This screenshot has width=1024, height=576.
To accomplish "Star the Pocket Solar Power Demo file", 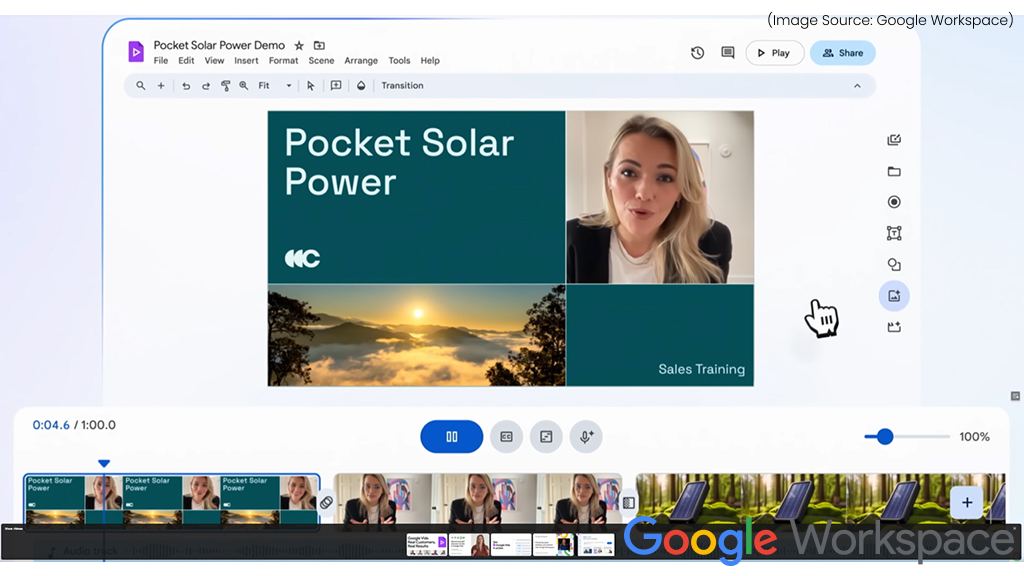I will coord(299,46).
